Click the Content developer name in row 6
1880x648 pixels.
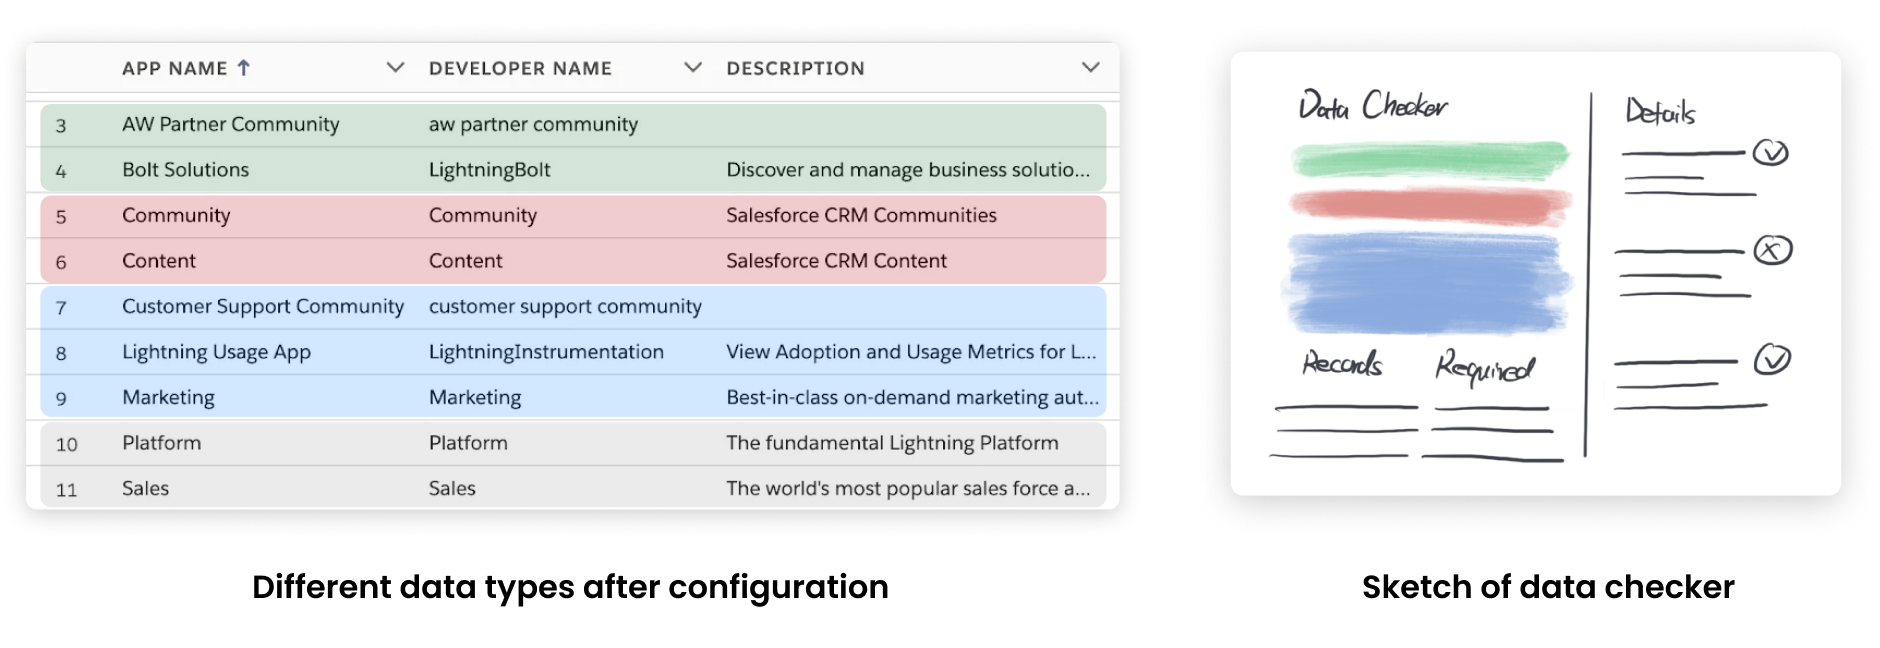click(x=466, y=261)
